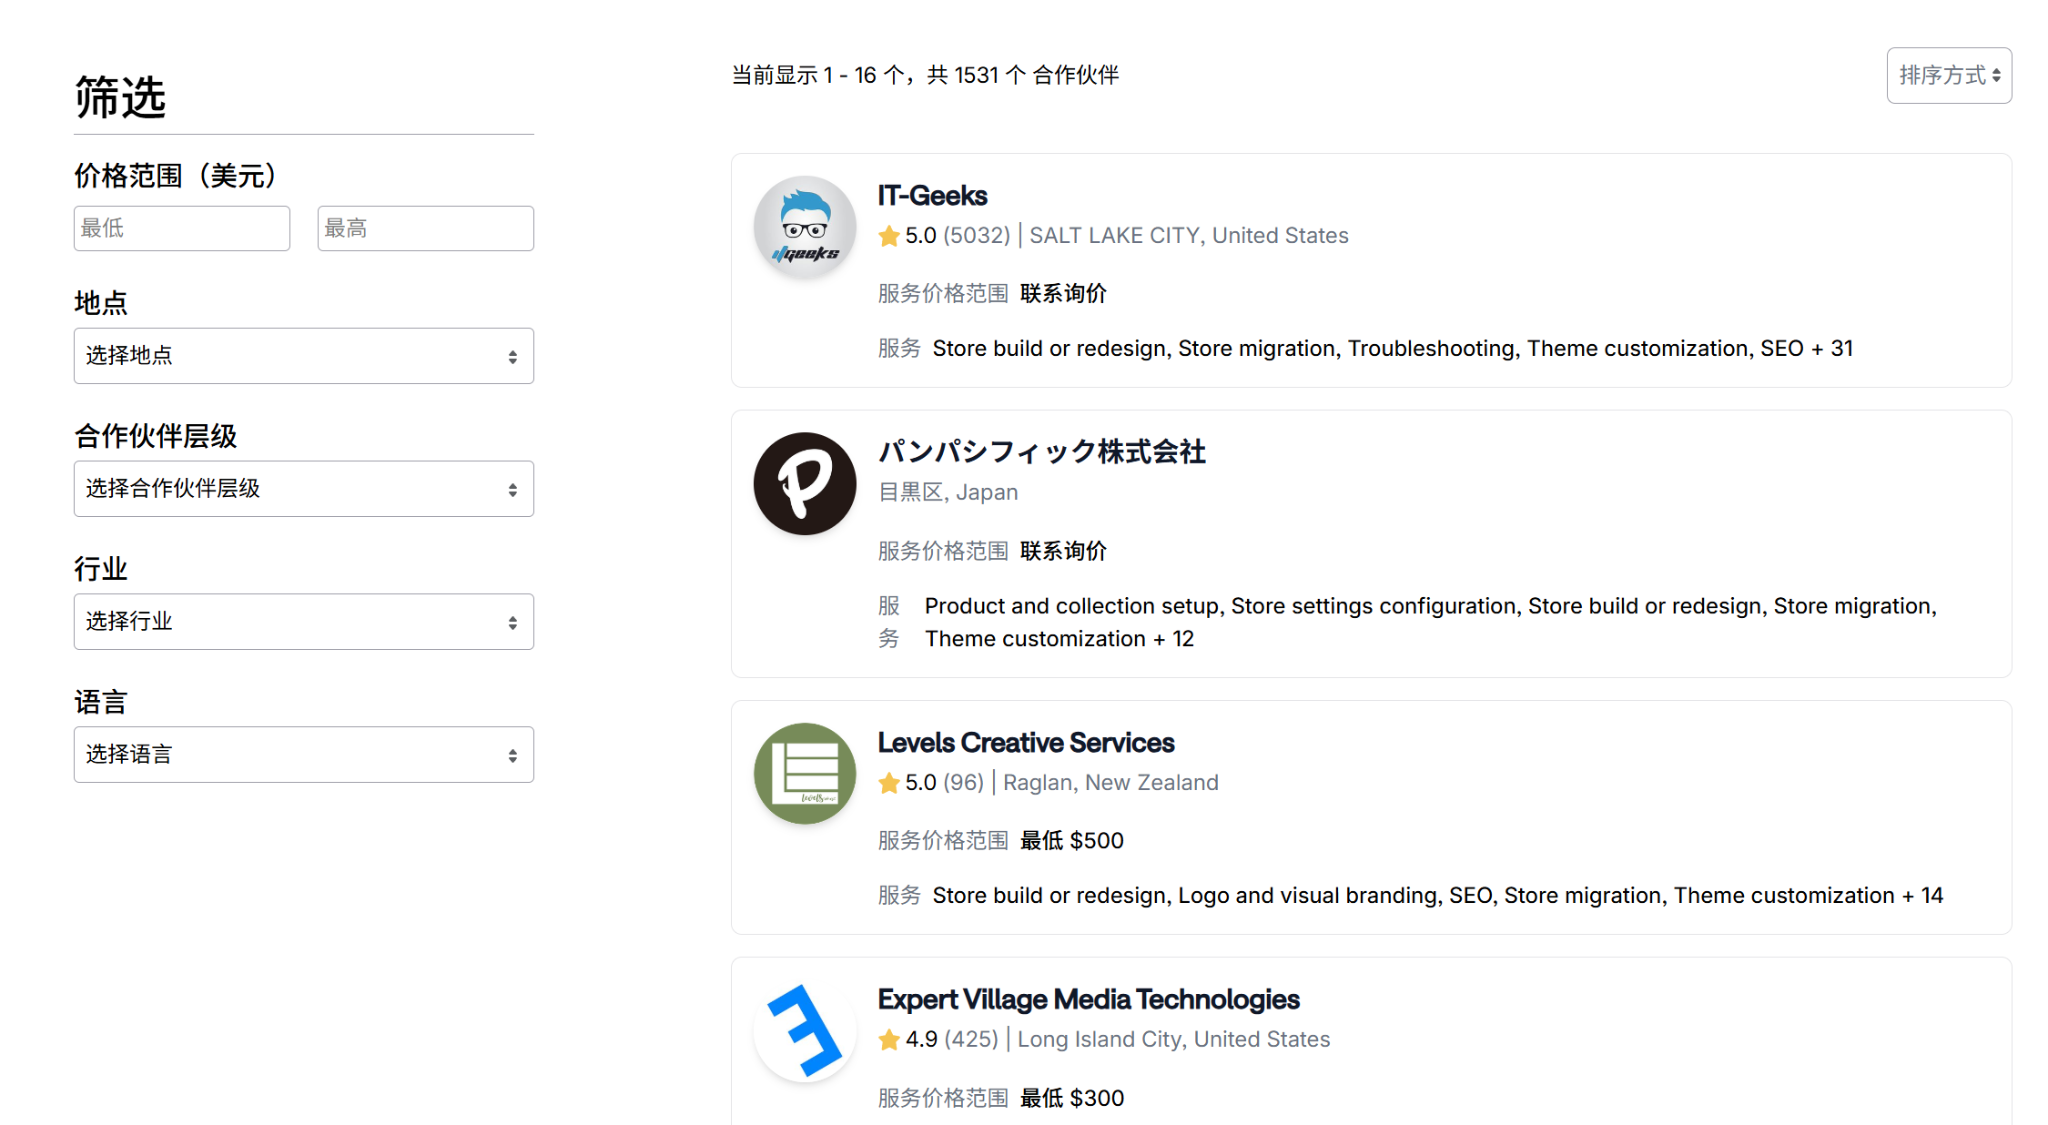Expand the 选择地点 location dropdown
The image size is (2048, 1125).
(x=303, y=356)
